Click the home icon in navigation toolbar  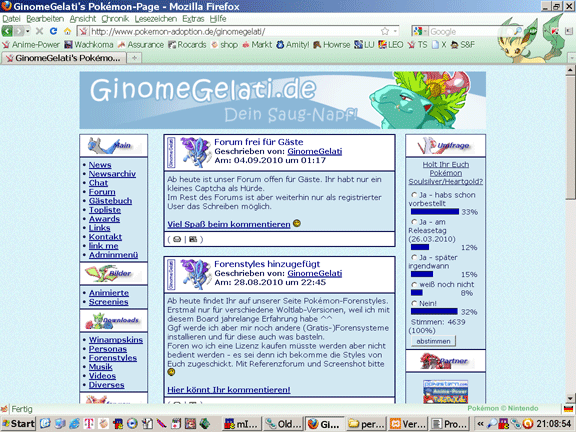pyautogui.click(x=67, y=31)
